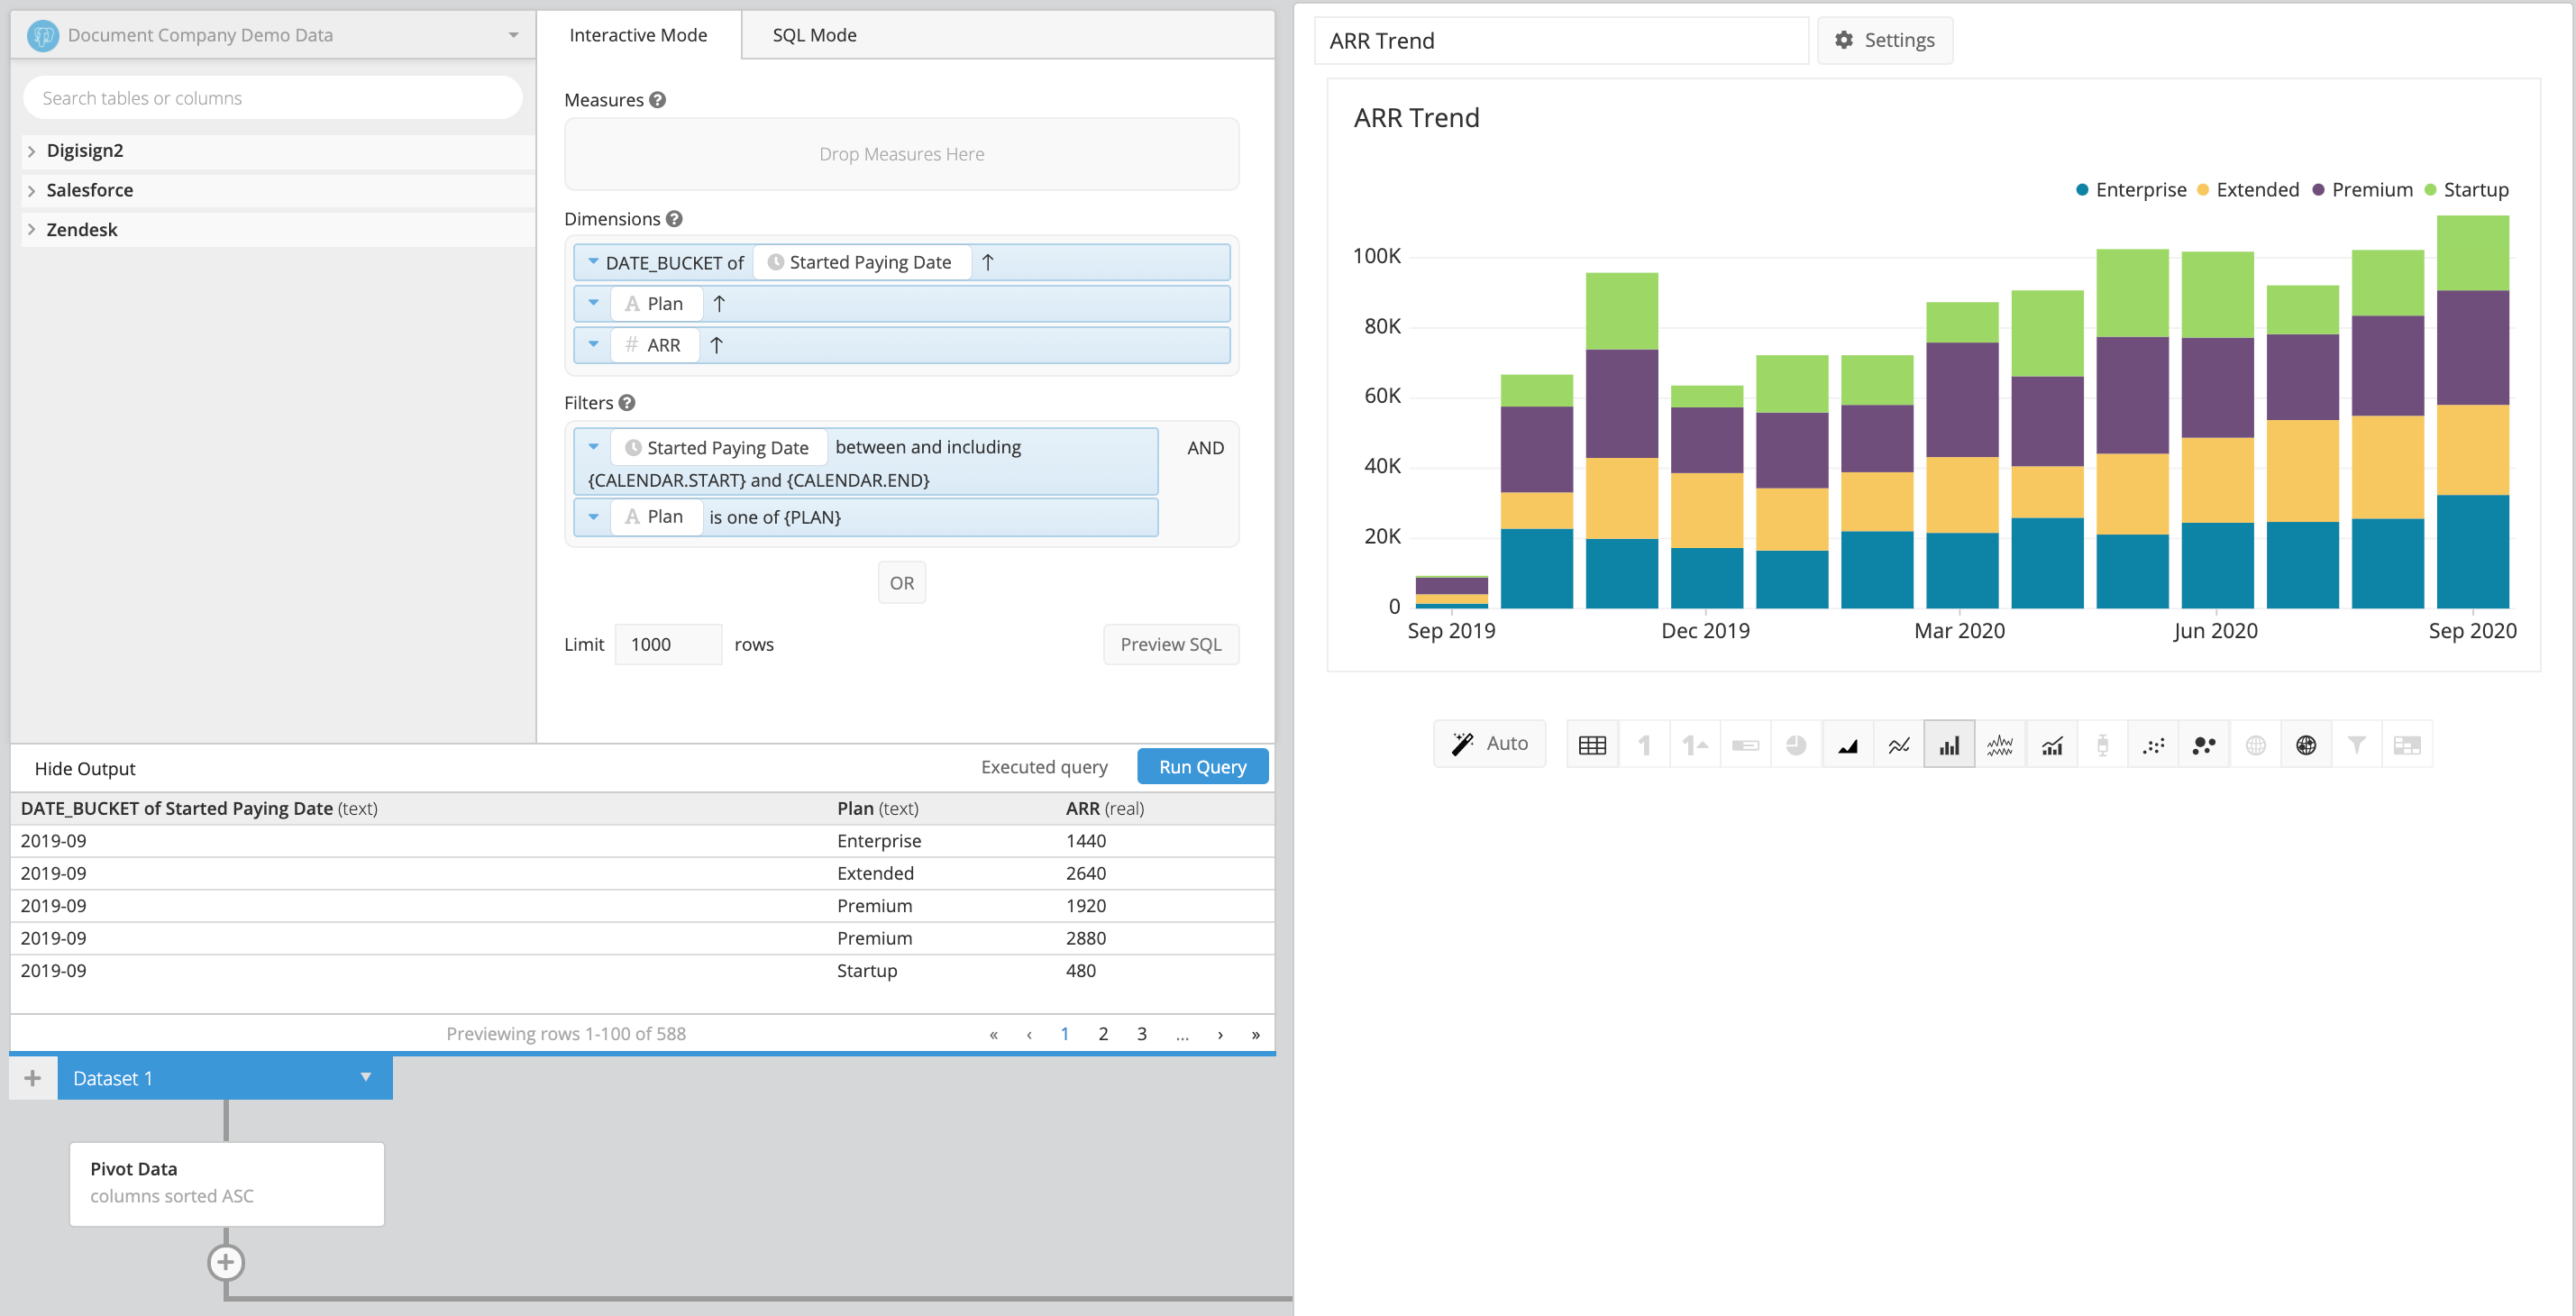Click the row Limit input field
2576x1316 pixels.
(668, 645)
